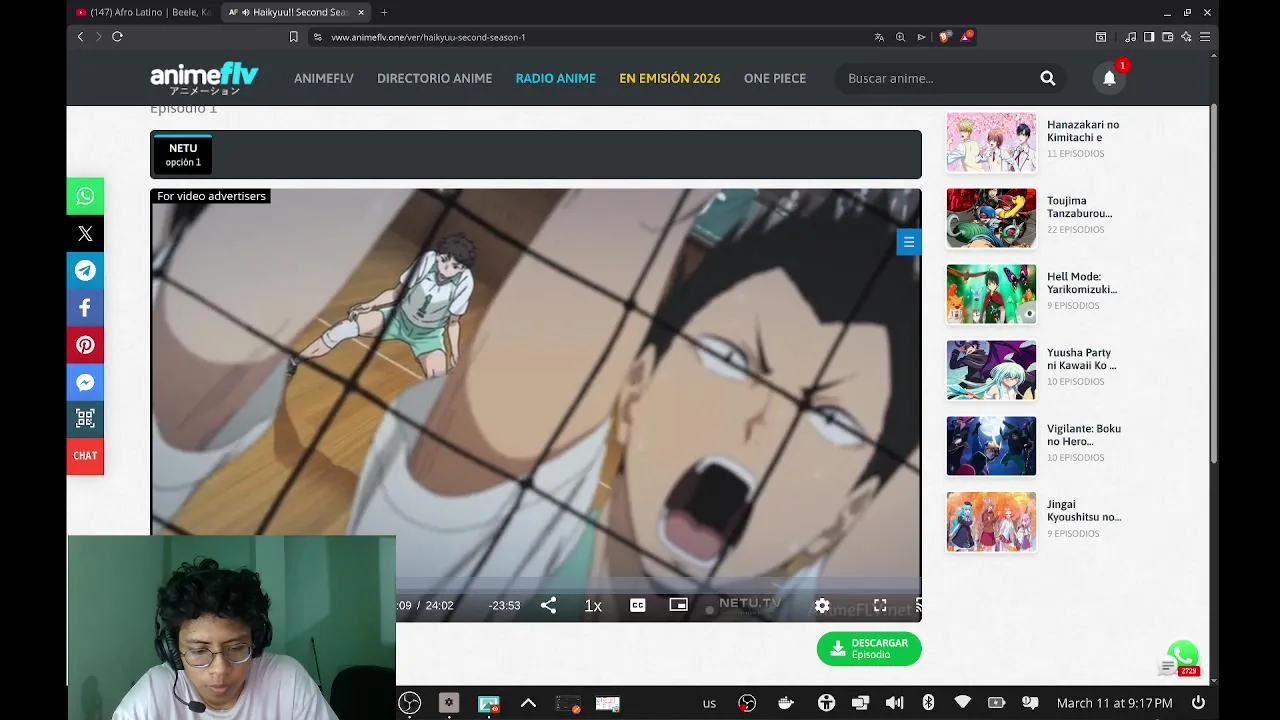Screen dimensions: 1280x720
Task: Open zoom magnifier icon in address bar
Action: point(900,37)
